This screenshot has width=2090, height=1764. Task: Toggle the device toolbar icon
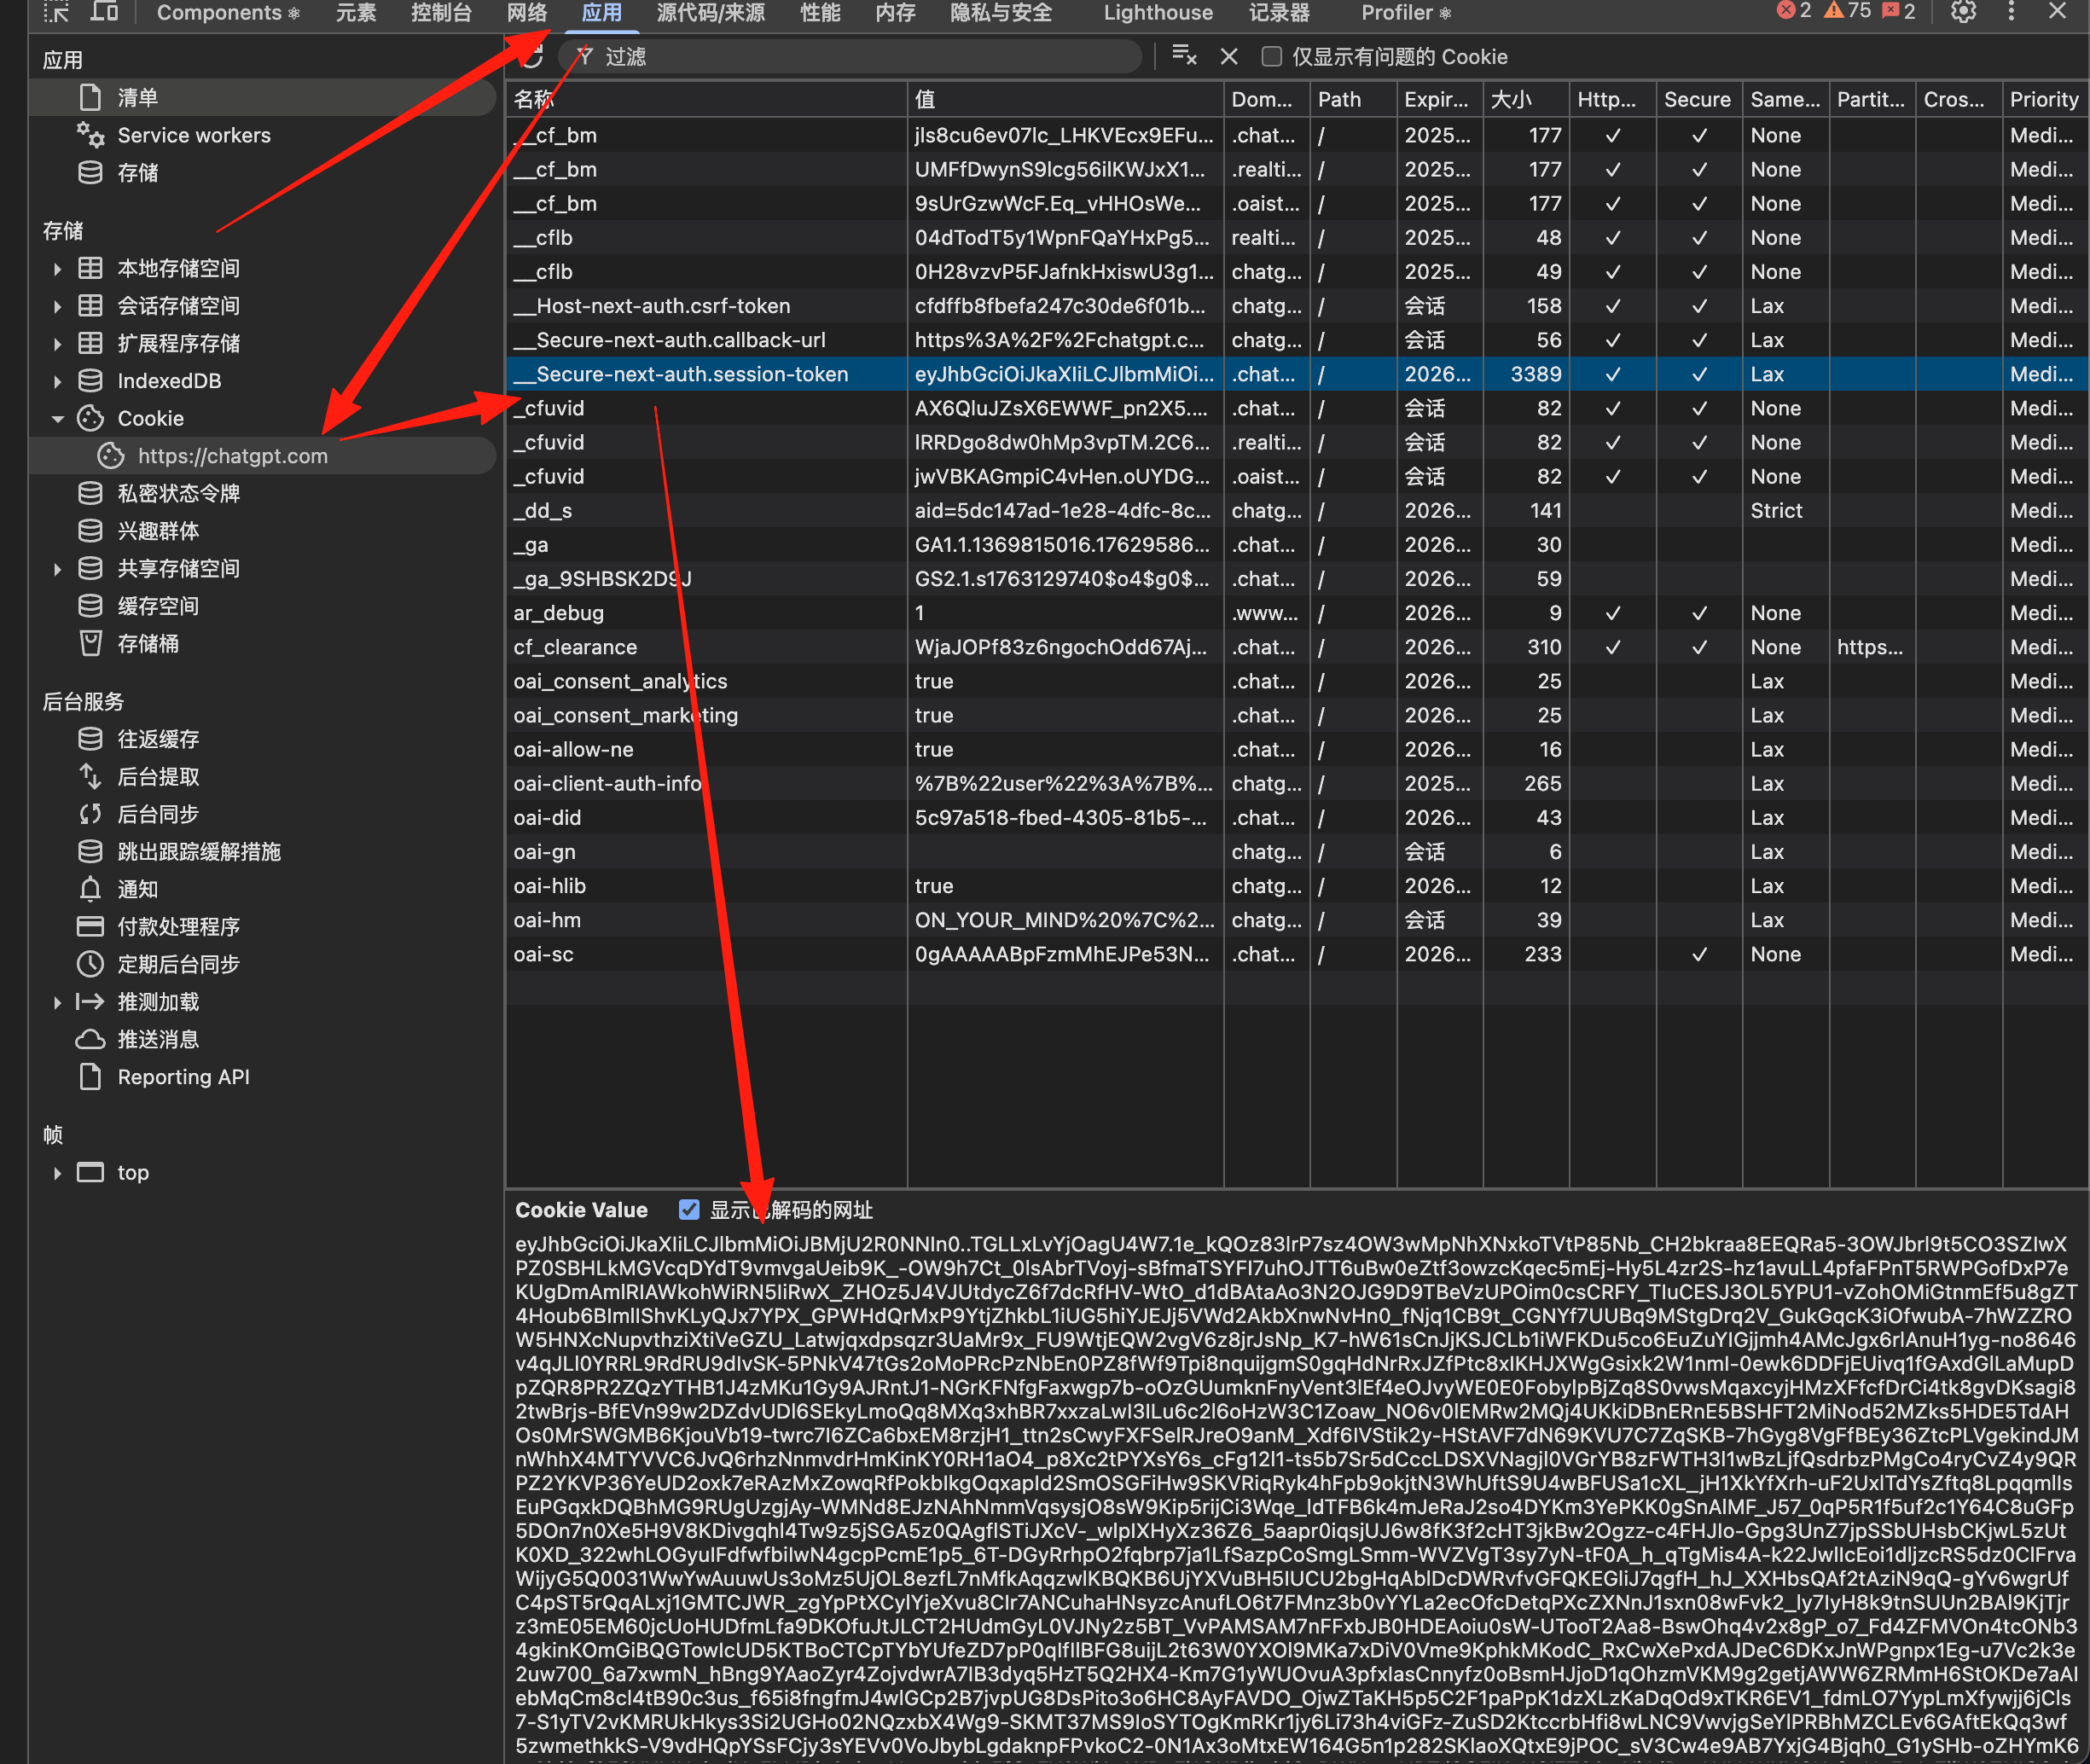click(104, 12)
